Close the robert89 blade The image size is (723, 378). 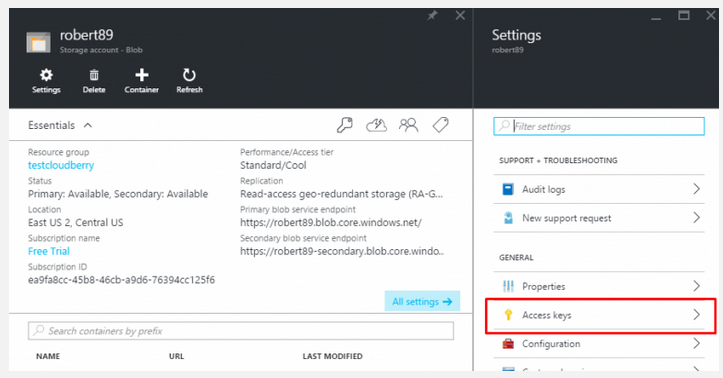click(460, 16)
